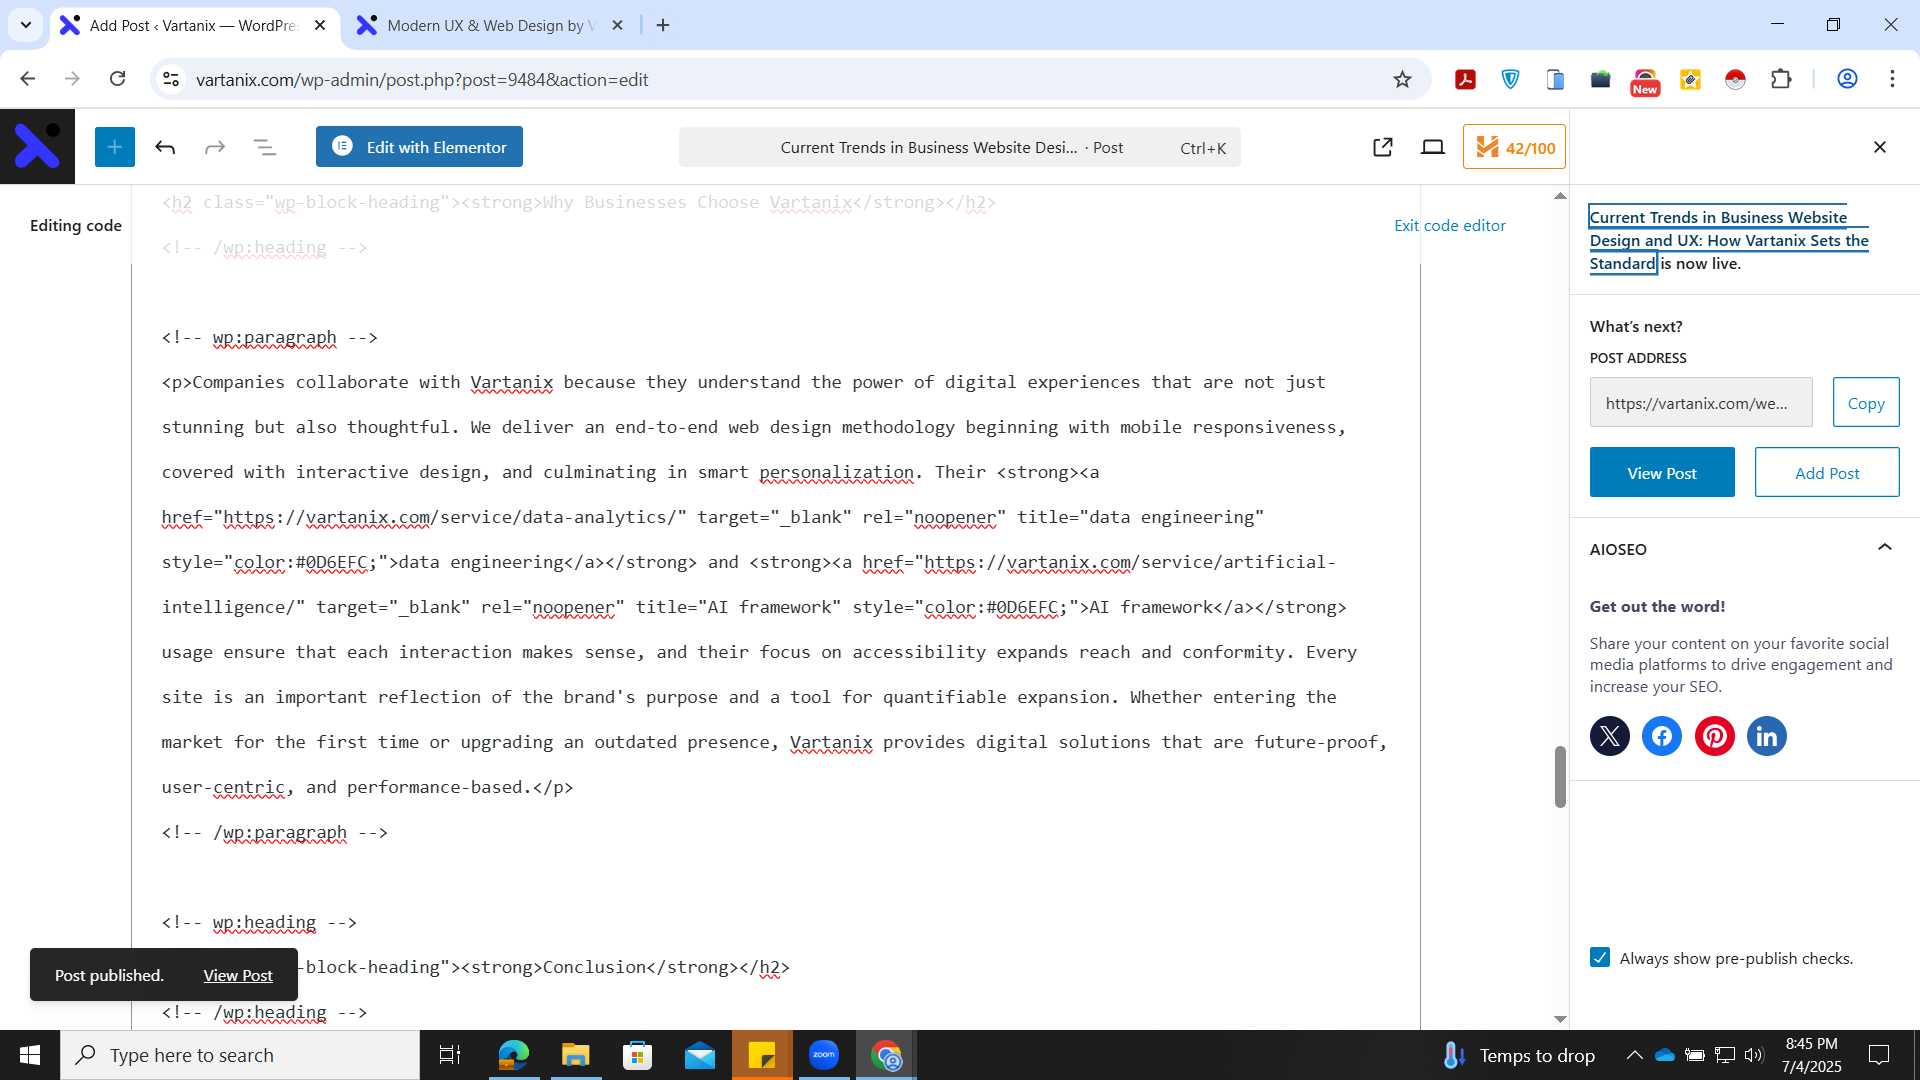Open File Explorer from the taskbar
1920x1080 pixels.
[575, 1055]
